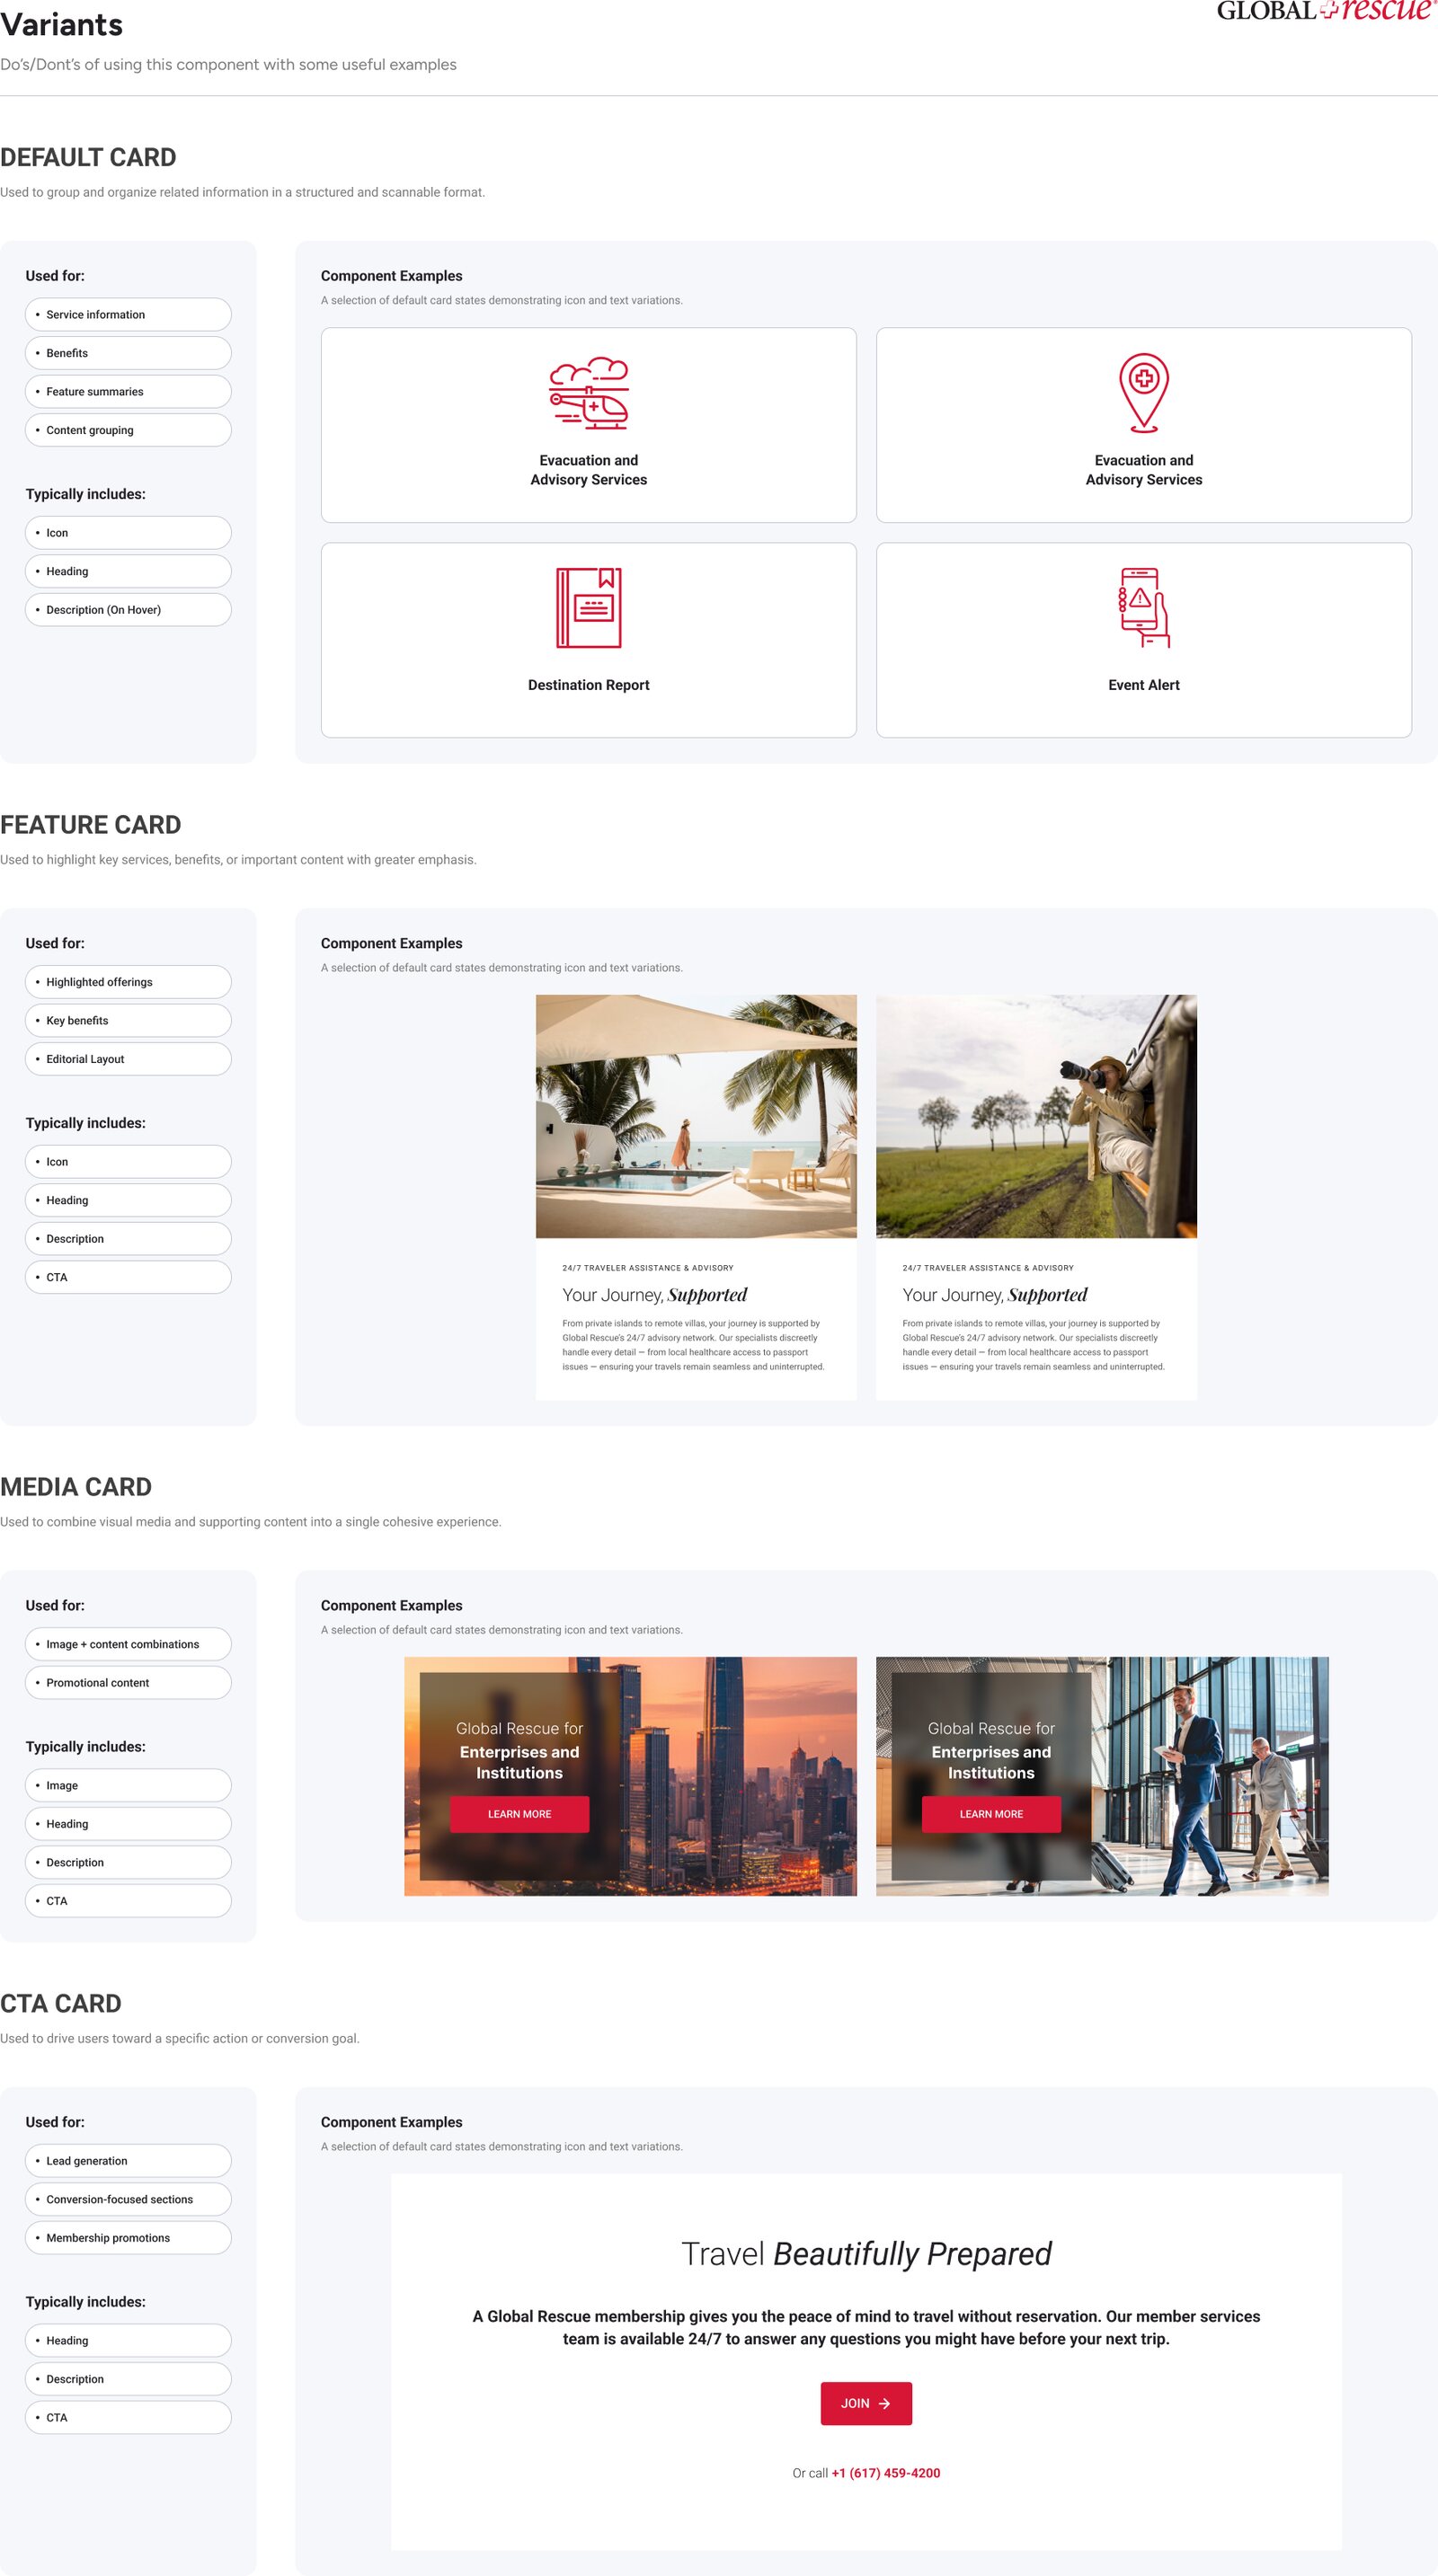The width and height of the screenshot is (1438, 2576).
Task: Click the "Event Alert" card title
Action: pos(1143,685)
